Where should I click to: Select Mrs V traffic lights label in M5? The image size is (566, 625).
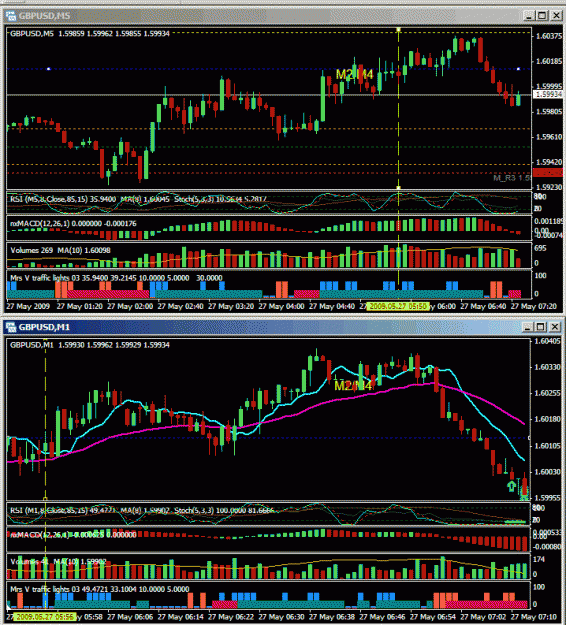tap(116, 278)
